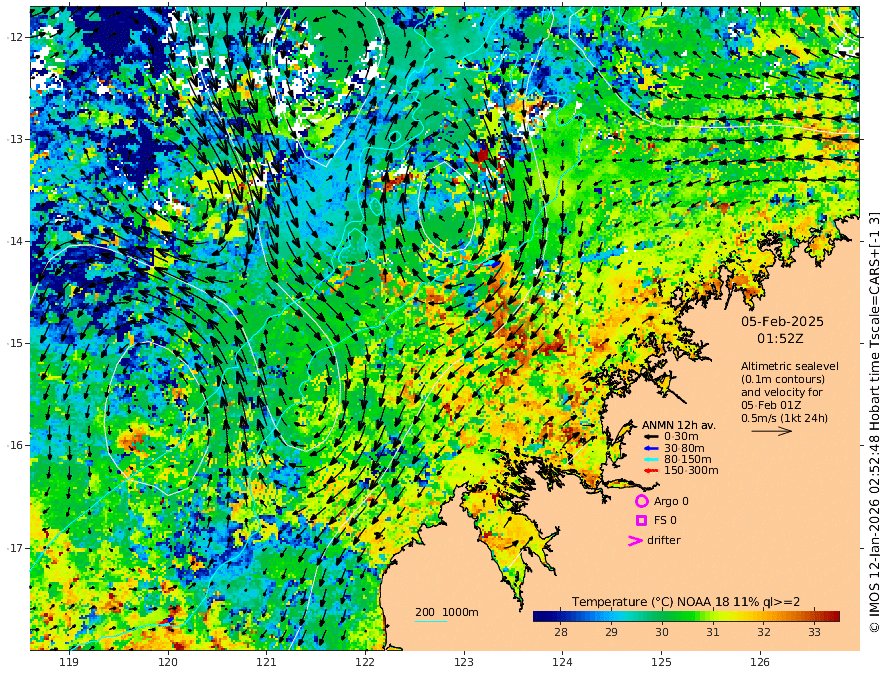Viewport: 880px width, 680px height.
Task: Click the colorbar tick label 29
Action: (x=611, y=632)
